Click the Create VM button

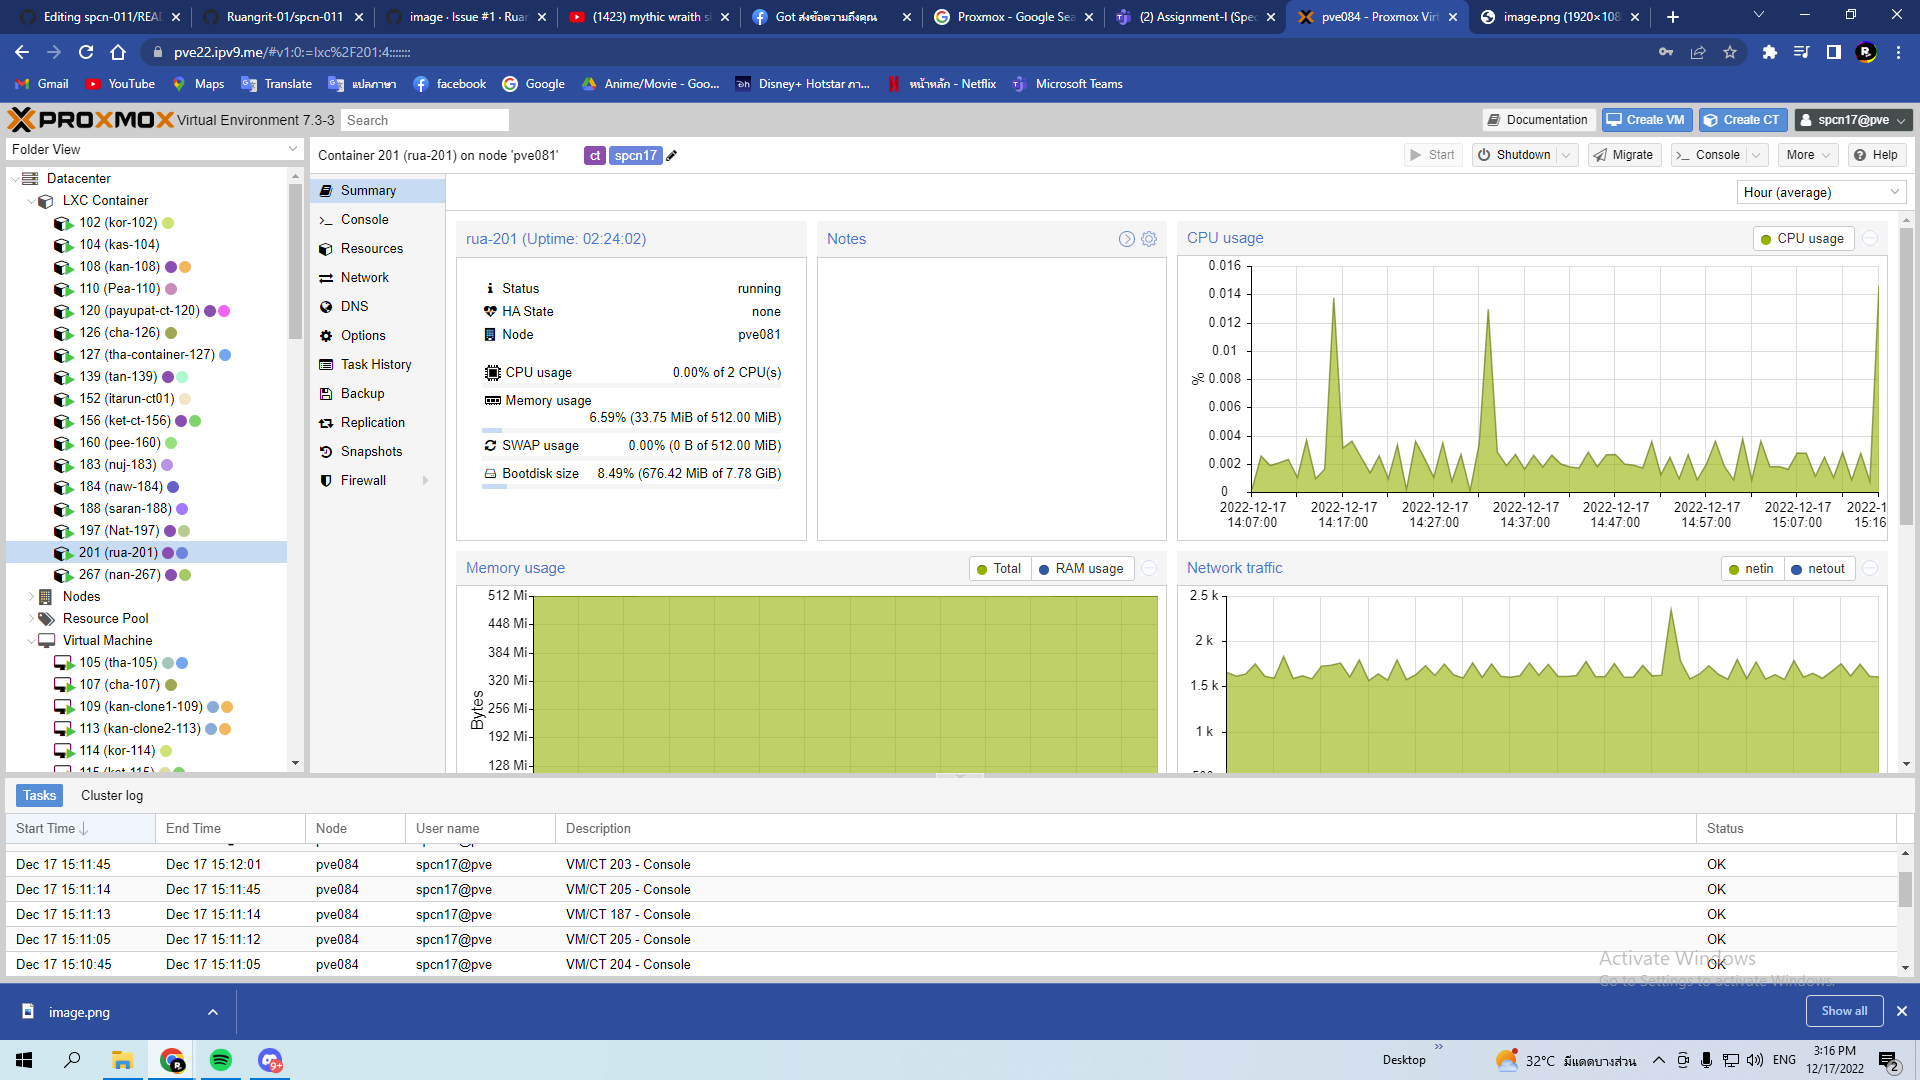pos(1646,120)
